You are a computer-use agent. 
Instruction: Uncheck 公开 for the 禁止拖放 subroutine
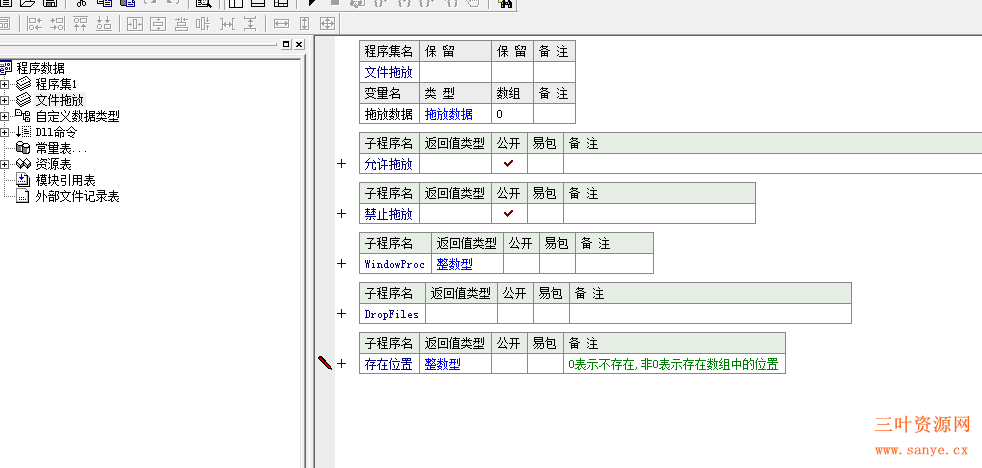(509, 213)
